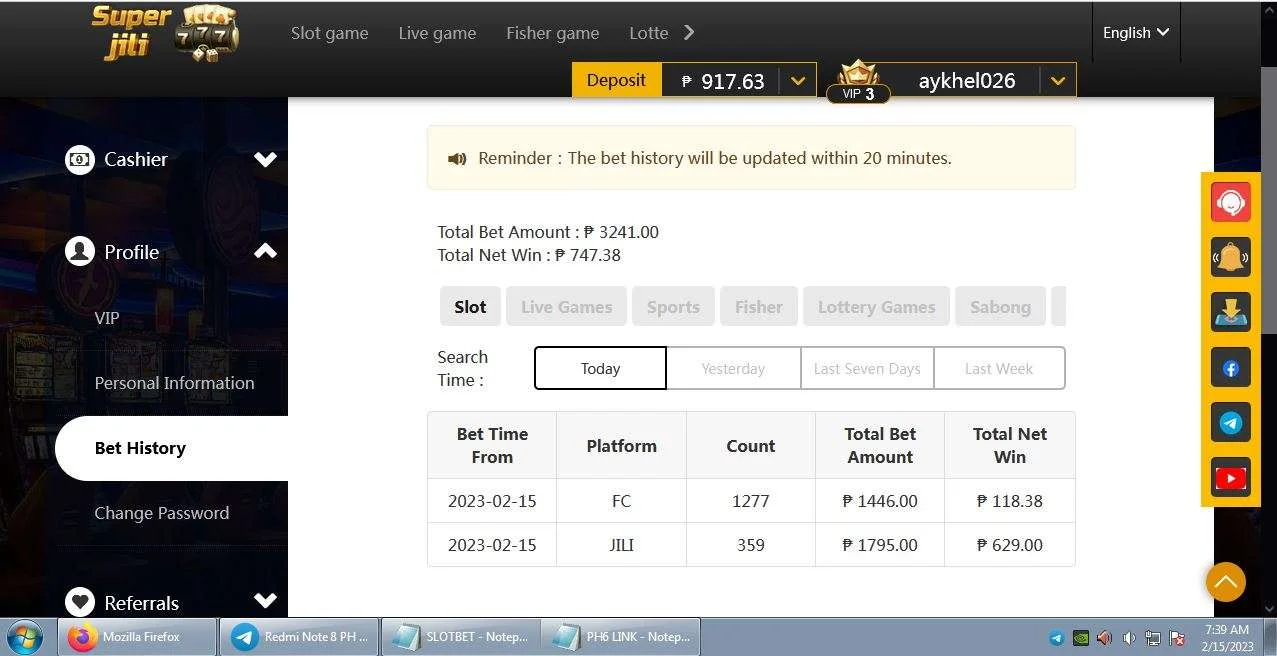
Task: Open the balance dropdown arrow
Action: [797, 81]
